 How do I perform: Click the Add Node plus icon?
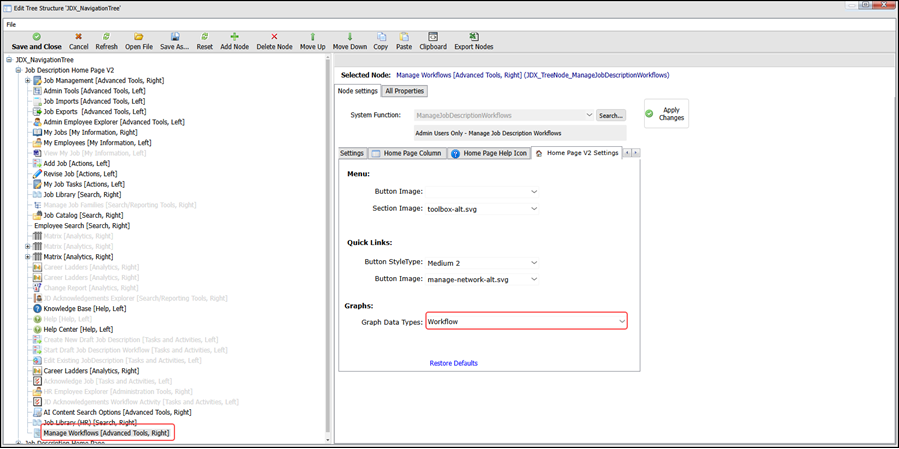point(234,36)
